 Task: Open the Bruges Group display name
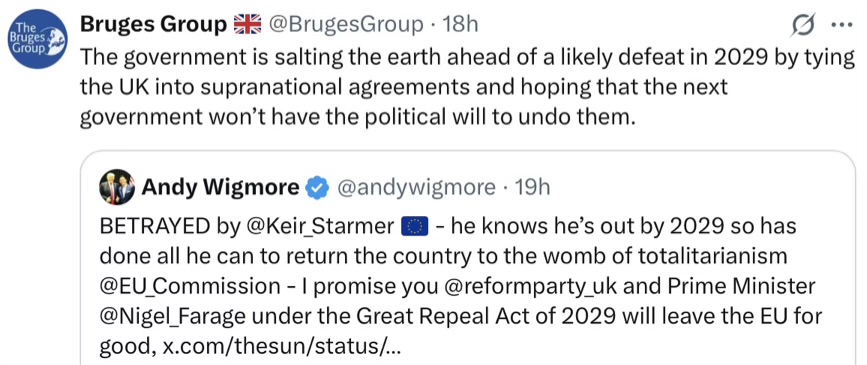pyautogui.click(x=154, y=24)
